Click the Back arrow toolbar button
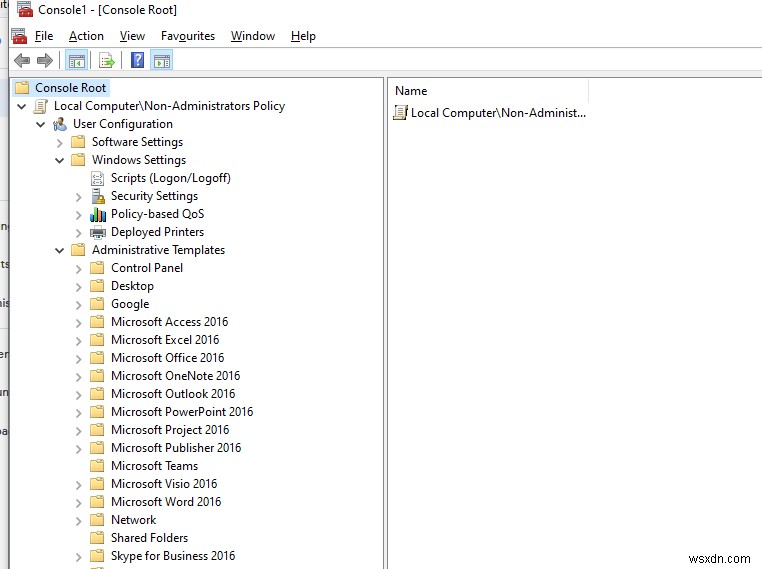 coord(22,61)
